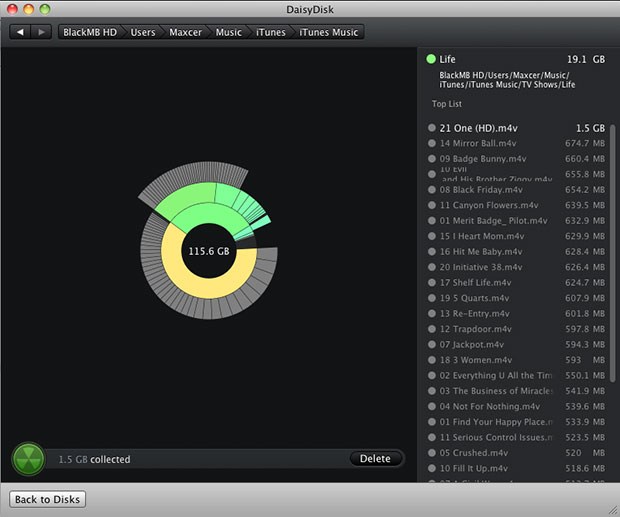Select 10 Fill It Up.m4v file
This screenshot has height=517, width=620.
click(x=516, y=468)
